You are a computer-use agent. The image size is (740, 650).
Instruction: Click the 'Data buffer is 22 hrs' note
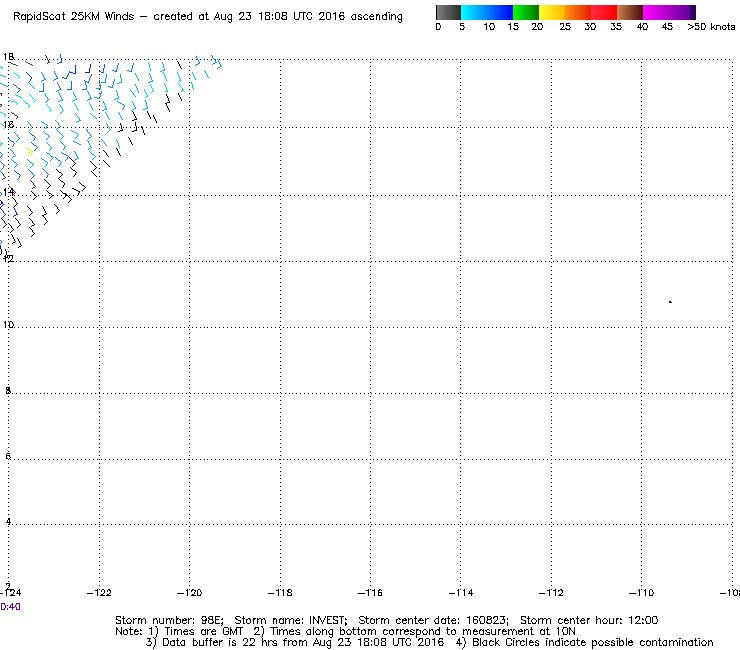click(x=219, y=642)
